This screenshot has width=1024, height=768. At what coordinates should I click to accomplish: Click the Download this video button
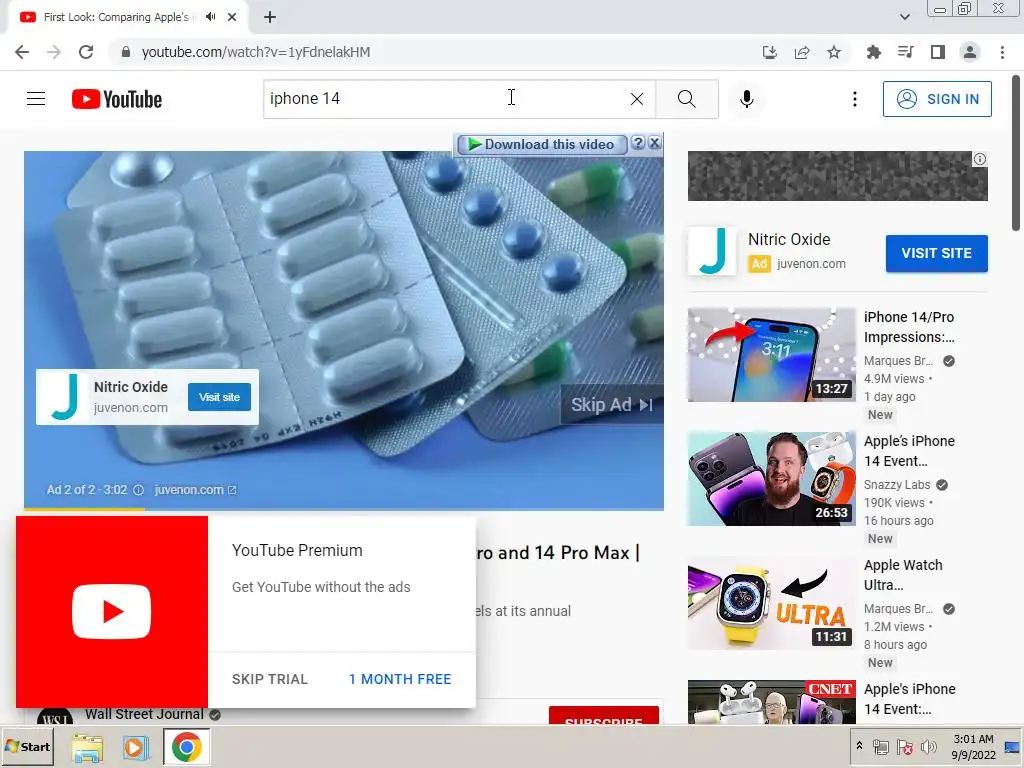point(542,144)
